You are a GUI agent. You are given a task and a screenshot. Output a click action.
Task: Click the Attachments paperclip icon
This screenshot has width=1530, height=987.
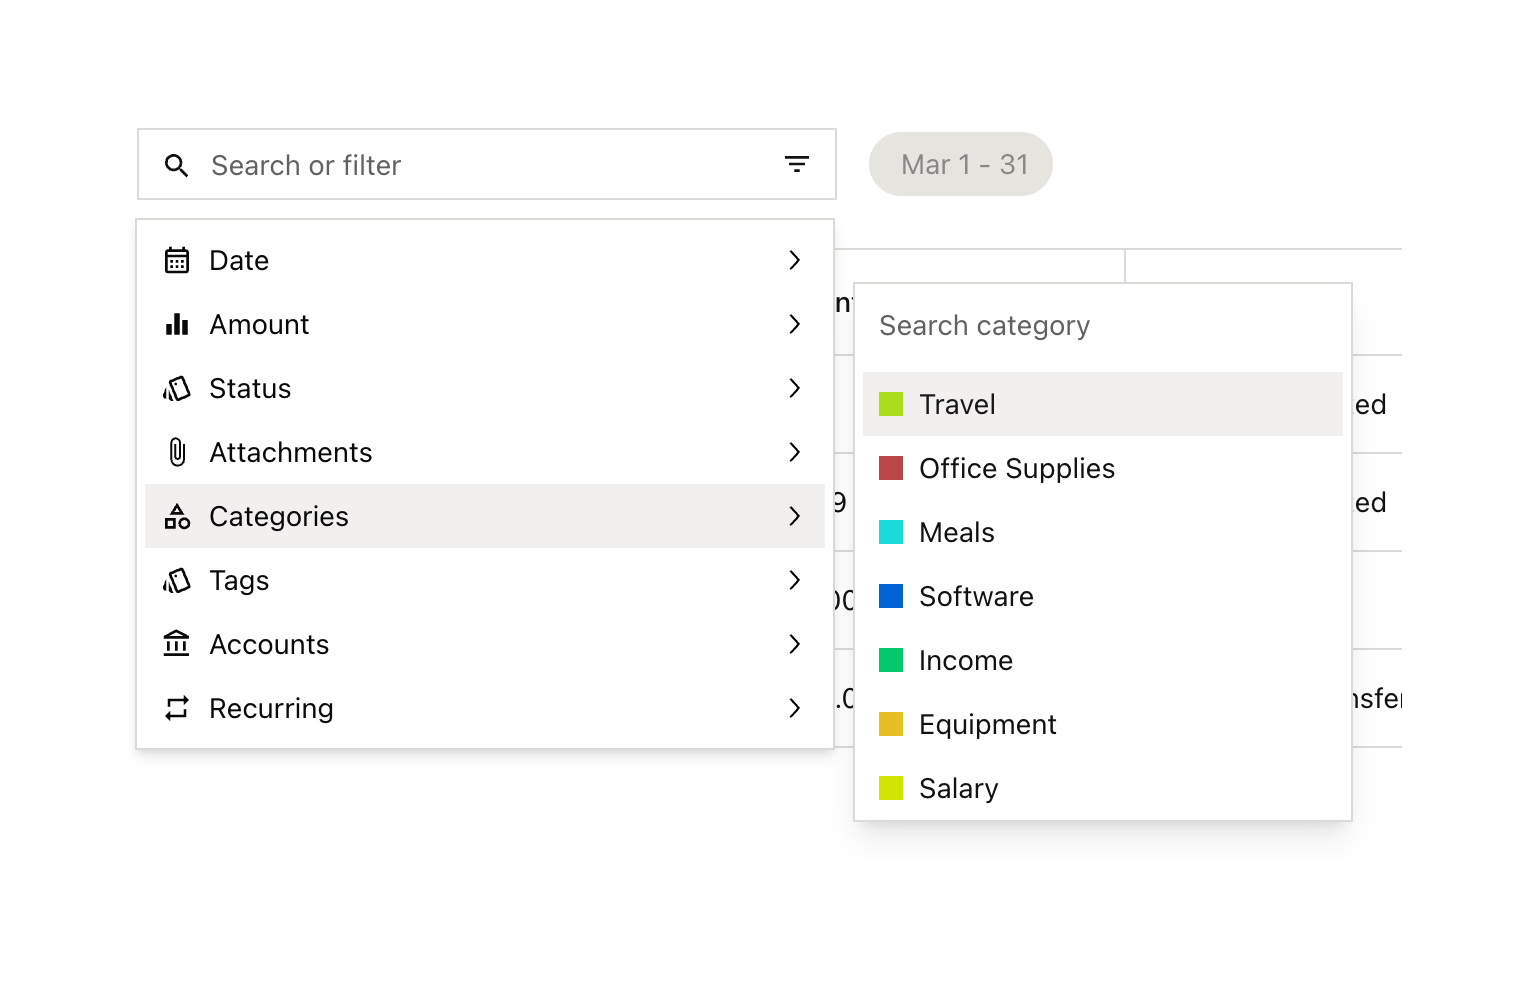coord(177,452)
